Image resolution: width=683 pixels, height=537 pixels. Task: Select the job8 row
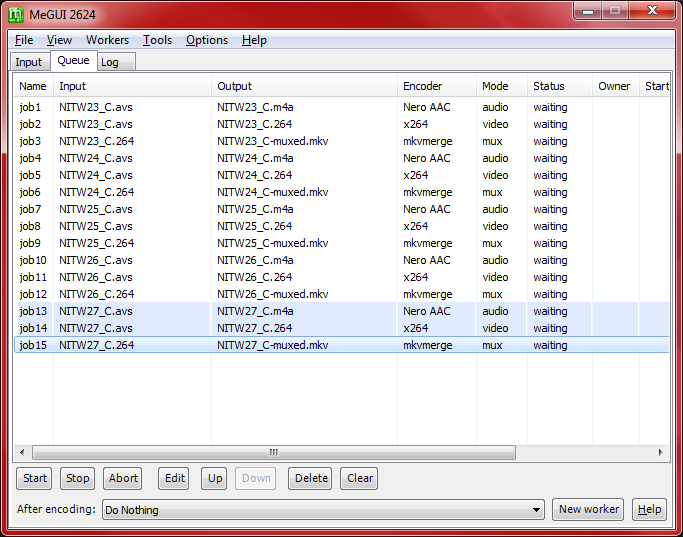tap(342, 226)
